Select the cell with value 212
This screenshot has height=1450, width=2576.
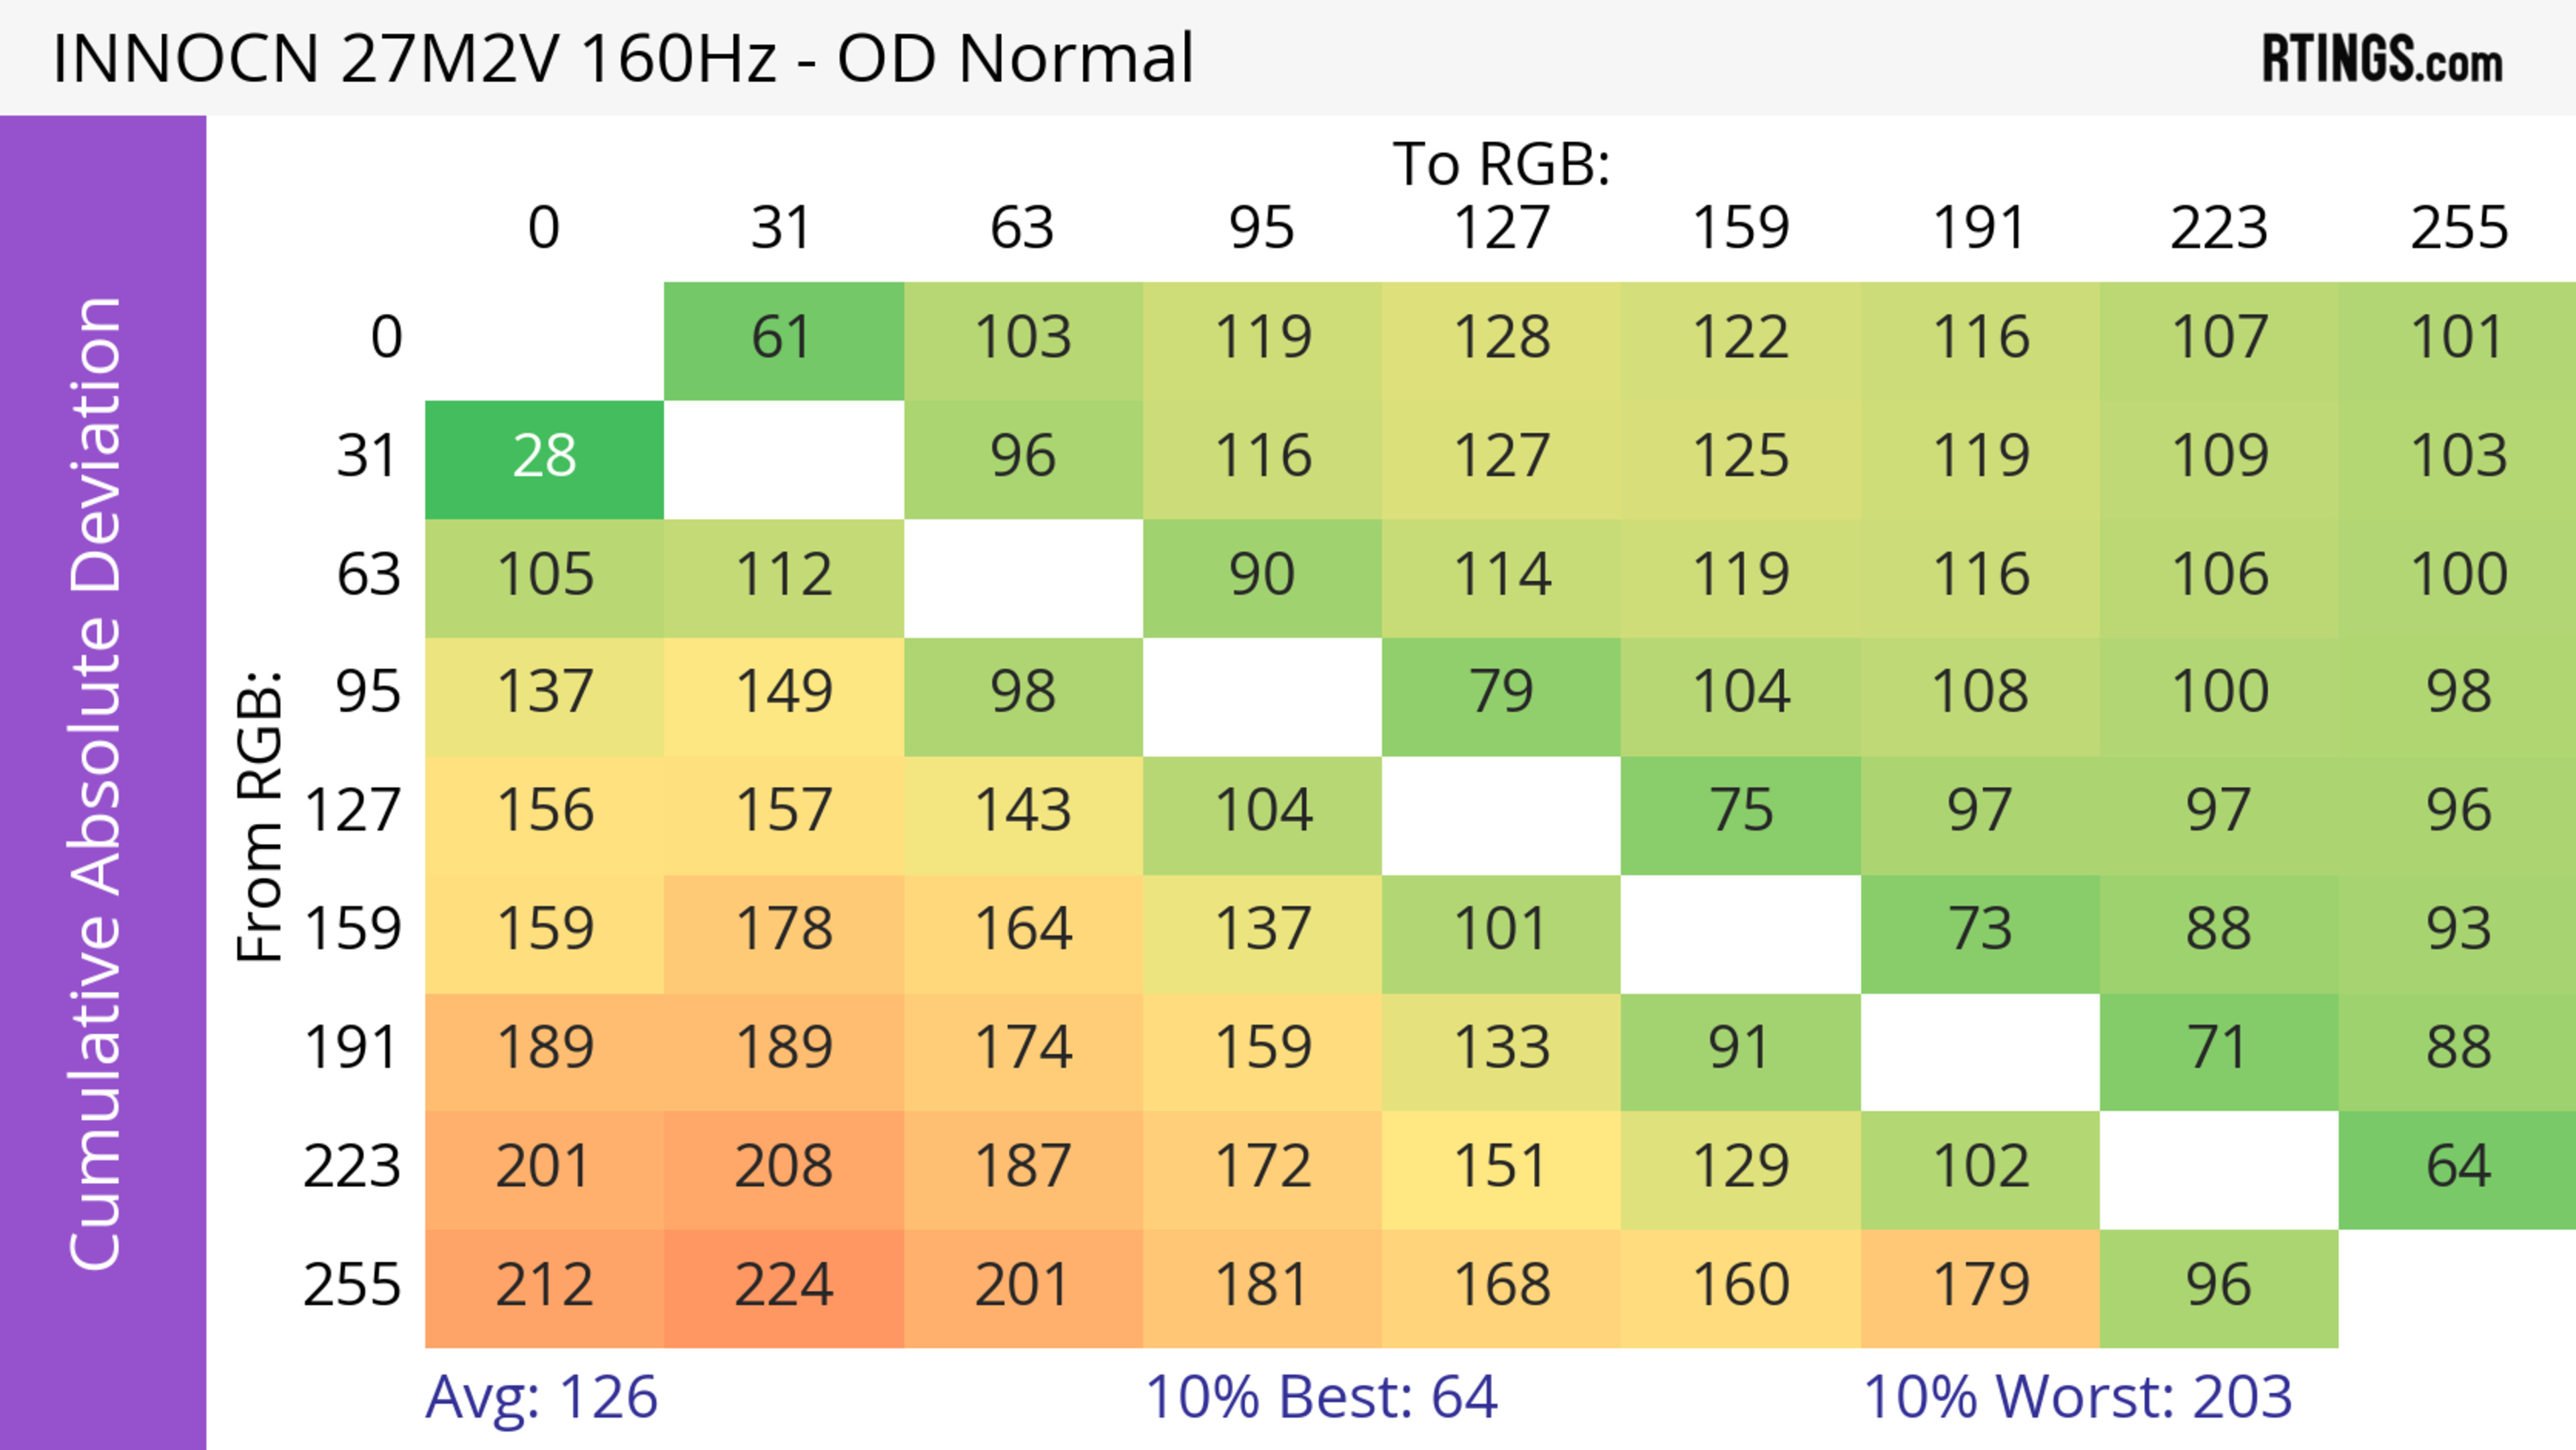tap(544, 1286)
